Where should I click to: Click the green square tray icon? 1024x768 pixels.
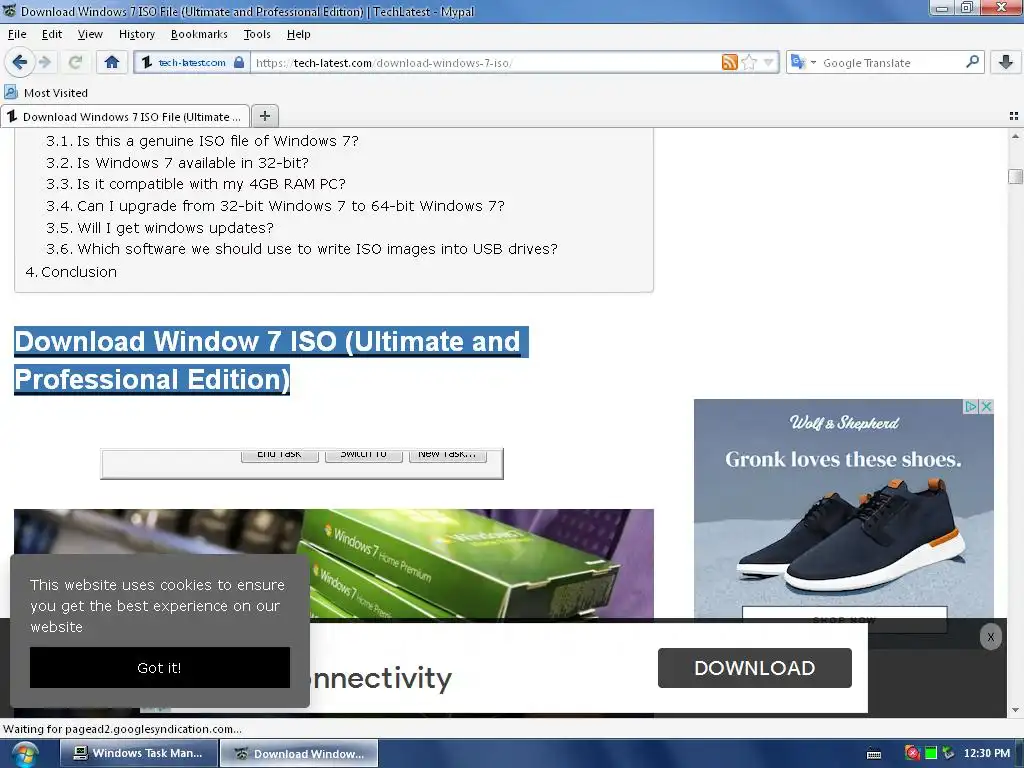tap(931, 753)
